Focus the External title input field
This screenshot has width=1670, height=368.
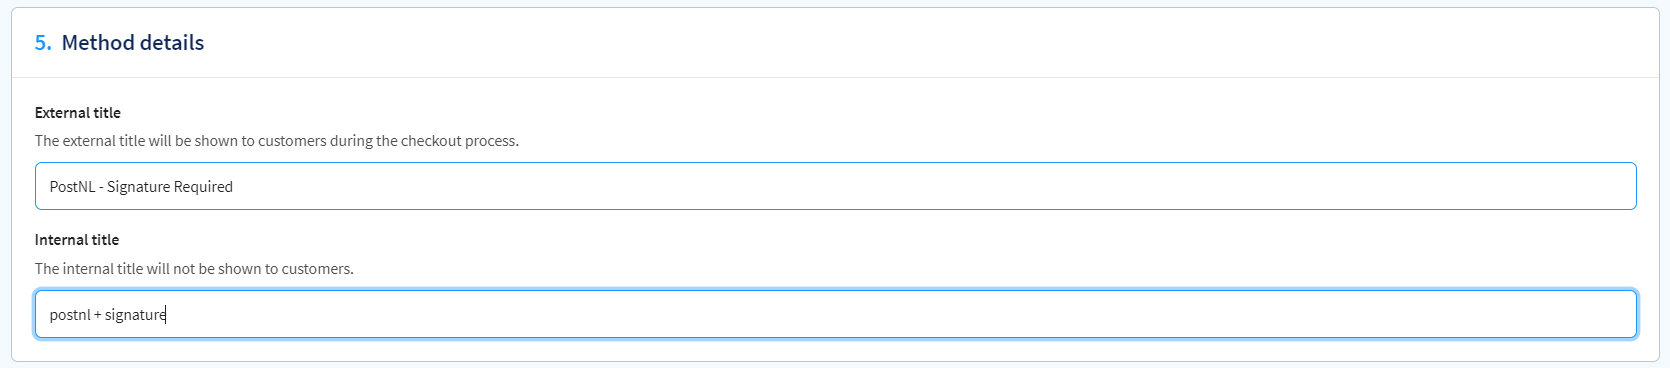[835, 186]
